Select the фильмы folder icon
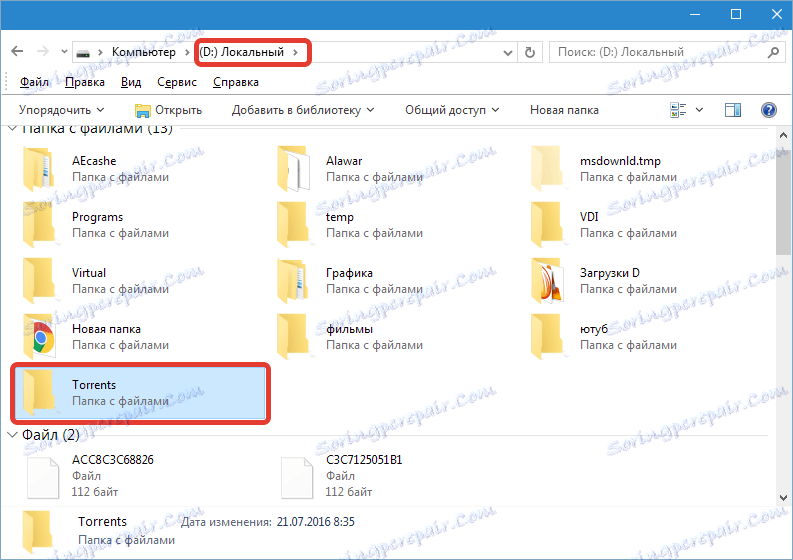This screenshot has width=793, height=560. click(293, 337)
